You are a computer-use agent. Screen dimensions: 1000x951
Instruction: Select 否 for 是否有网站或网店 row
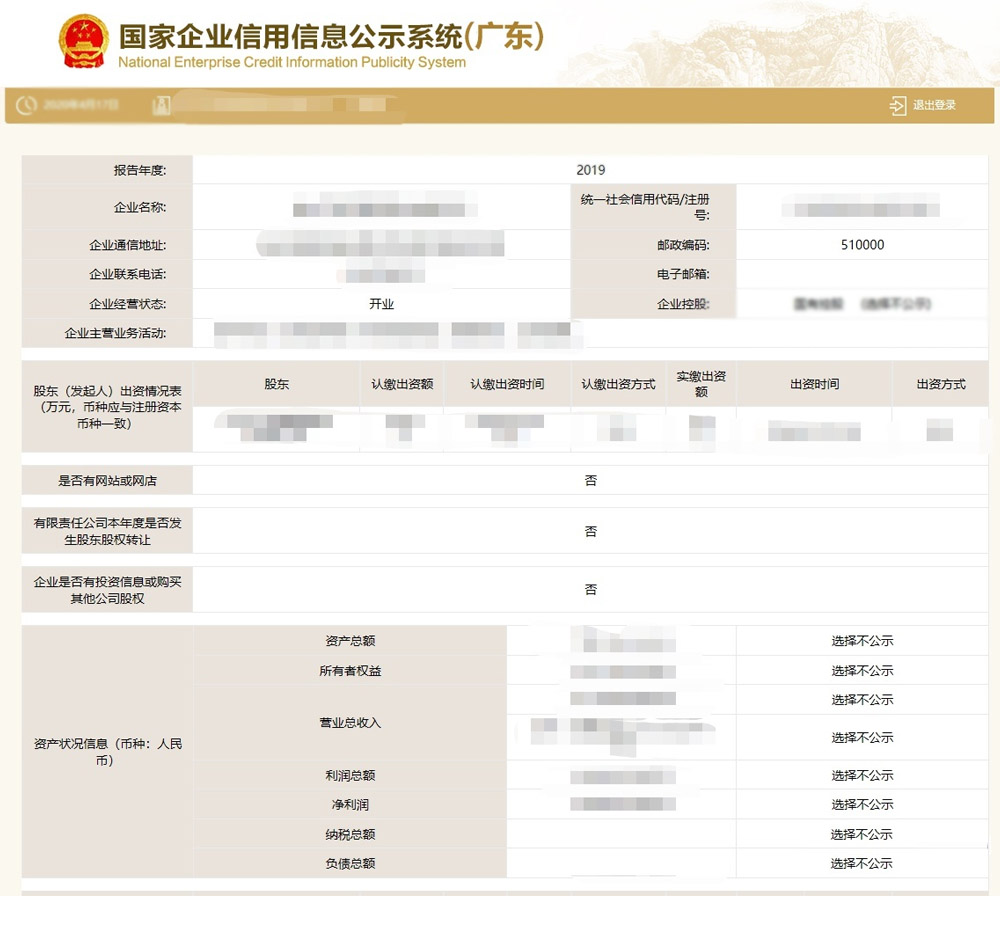590,481
